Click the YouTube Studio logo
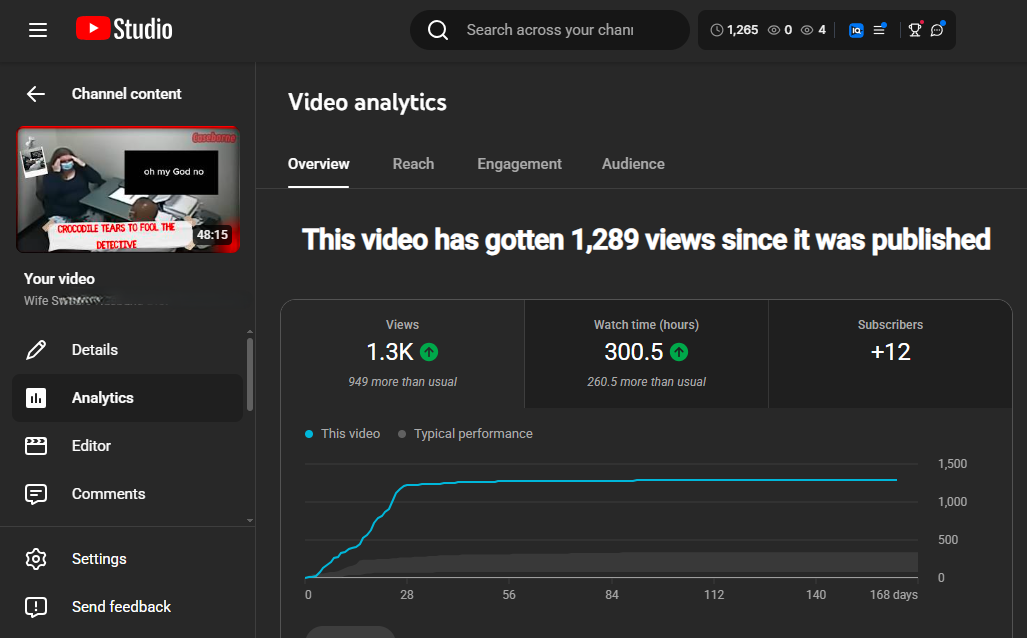 pyautogui.click(x=124, y=30)
